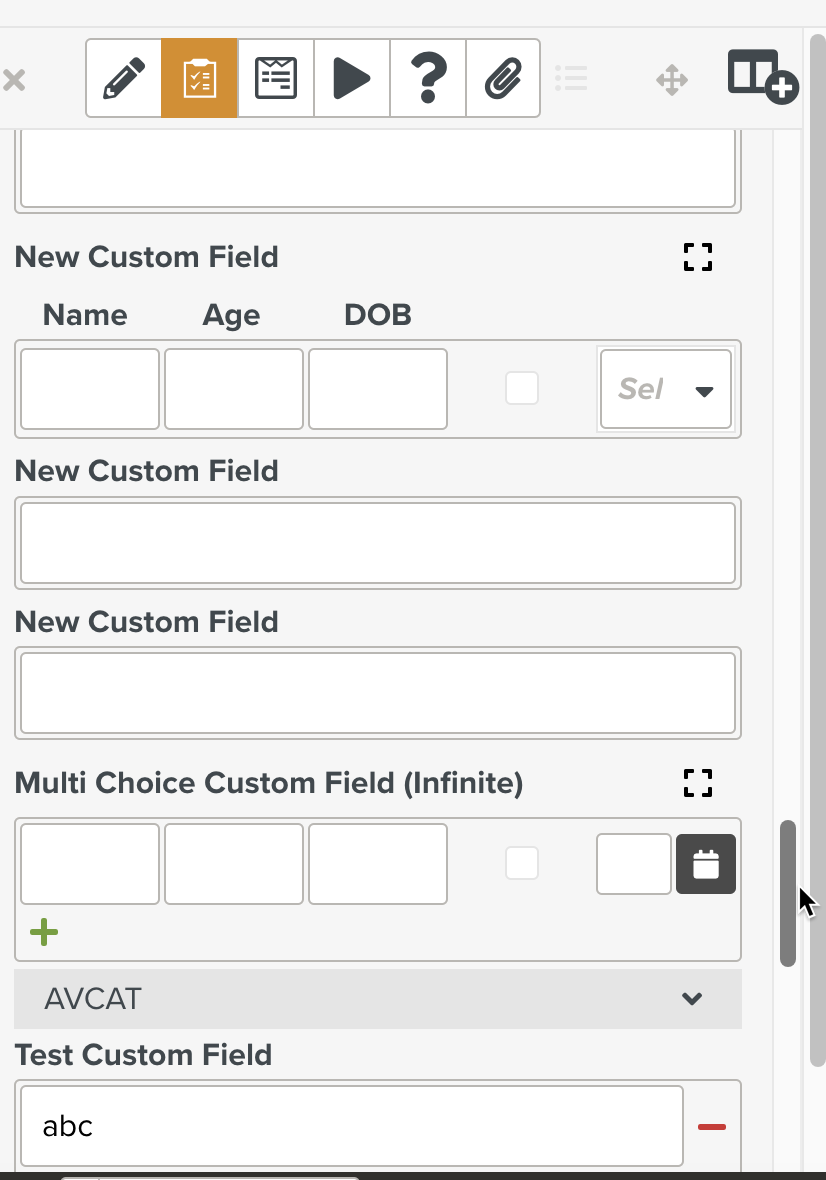Screen dimensions: 826x1180
Task: Select the clipboard checklist tab icon
Action: tap(200, 79)
